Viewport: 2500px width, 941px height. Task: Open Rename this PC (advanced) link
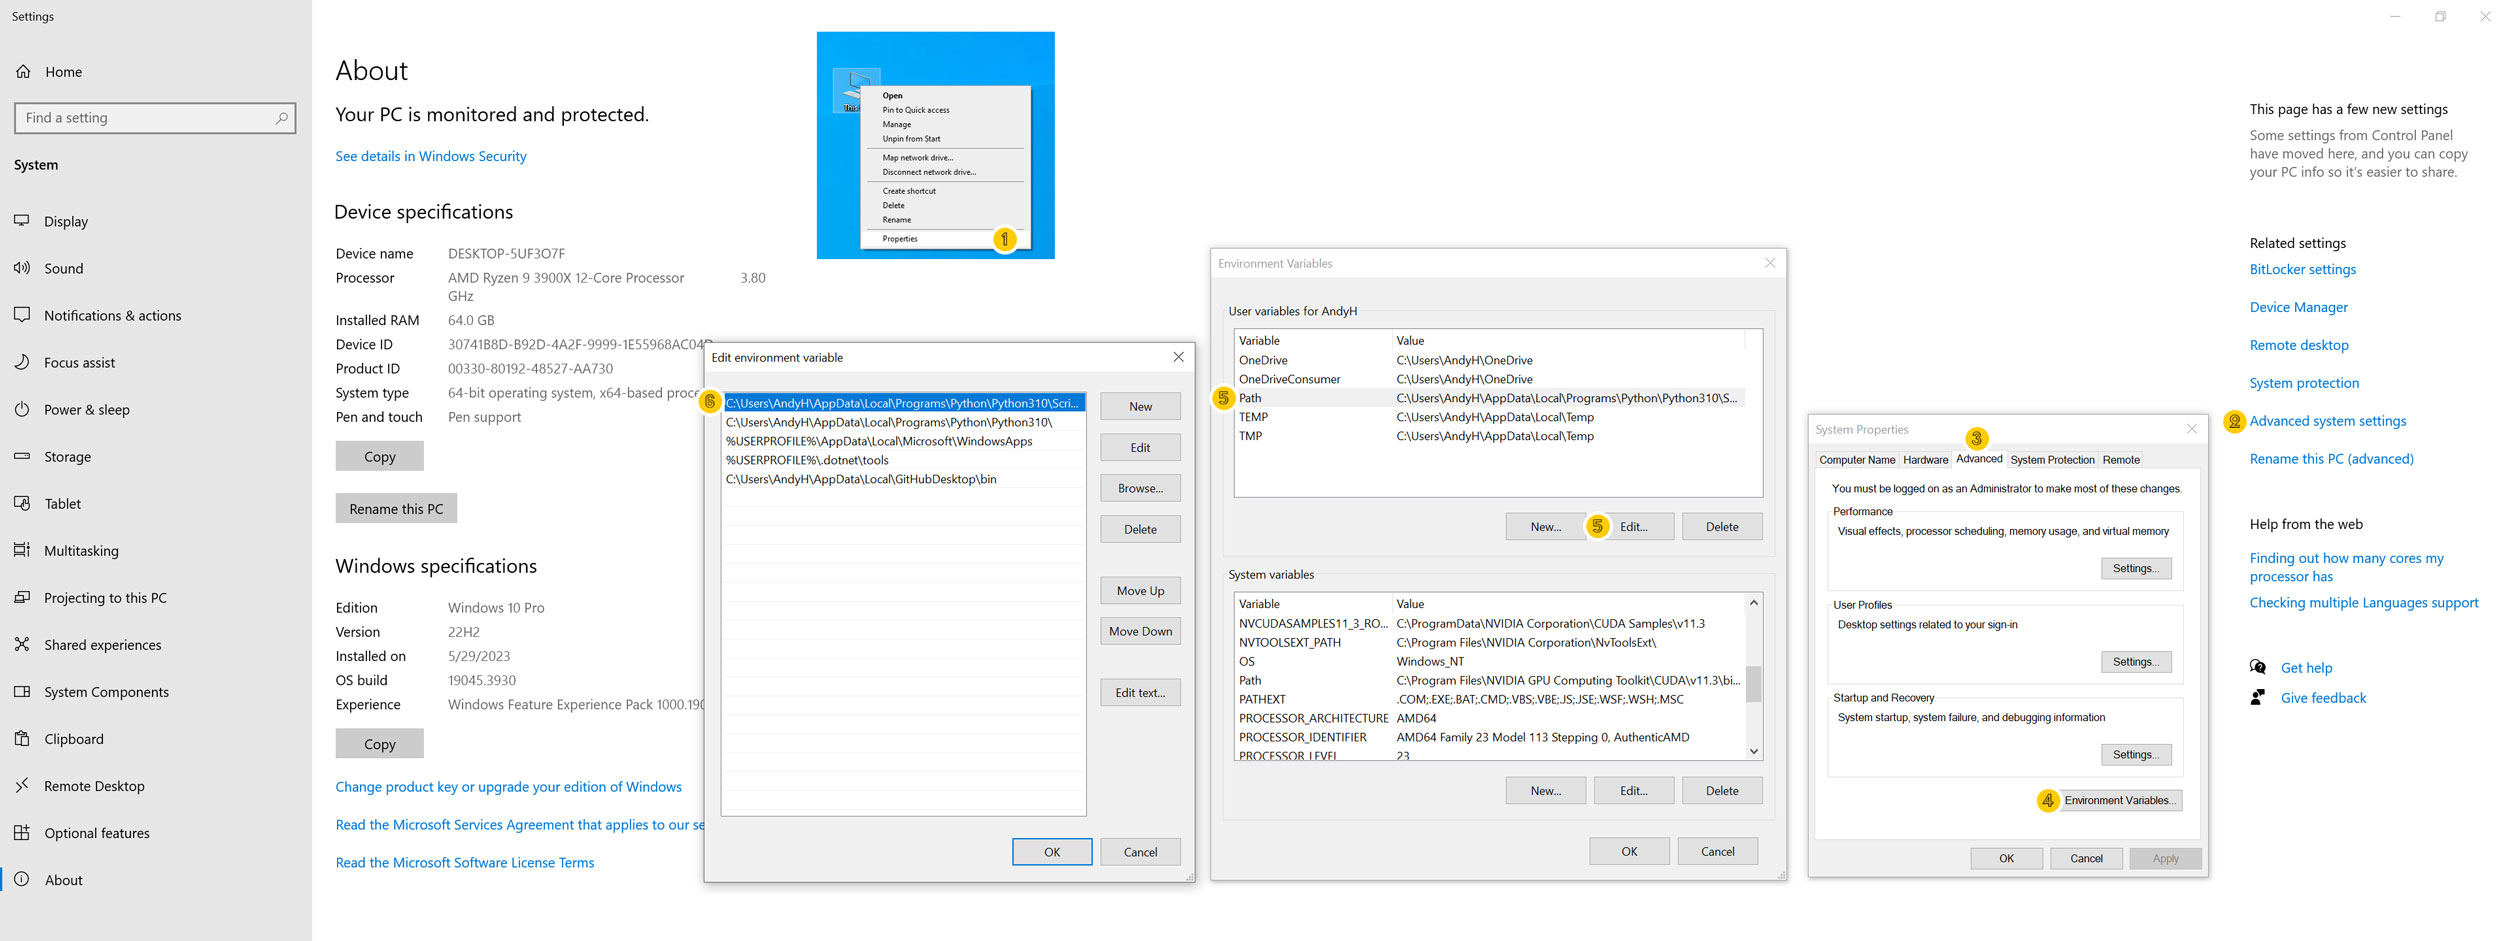click(x=2331, y=459)
